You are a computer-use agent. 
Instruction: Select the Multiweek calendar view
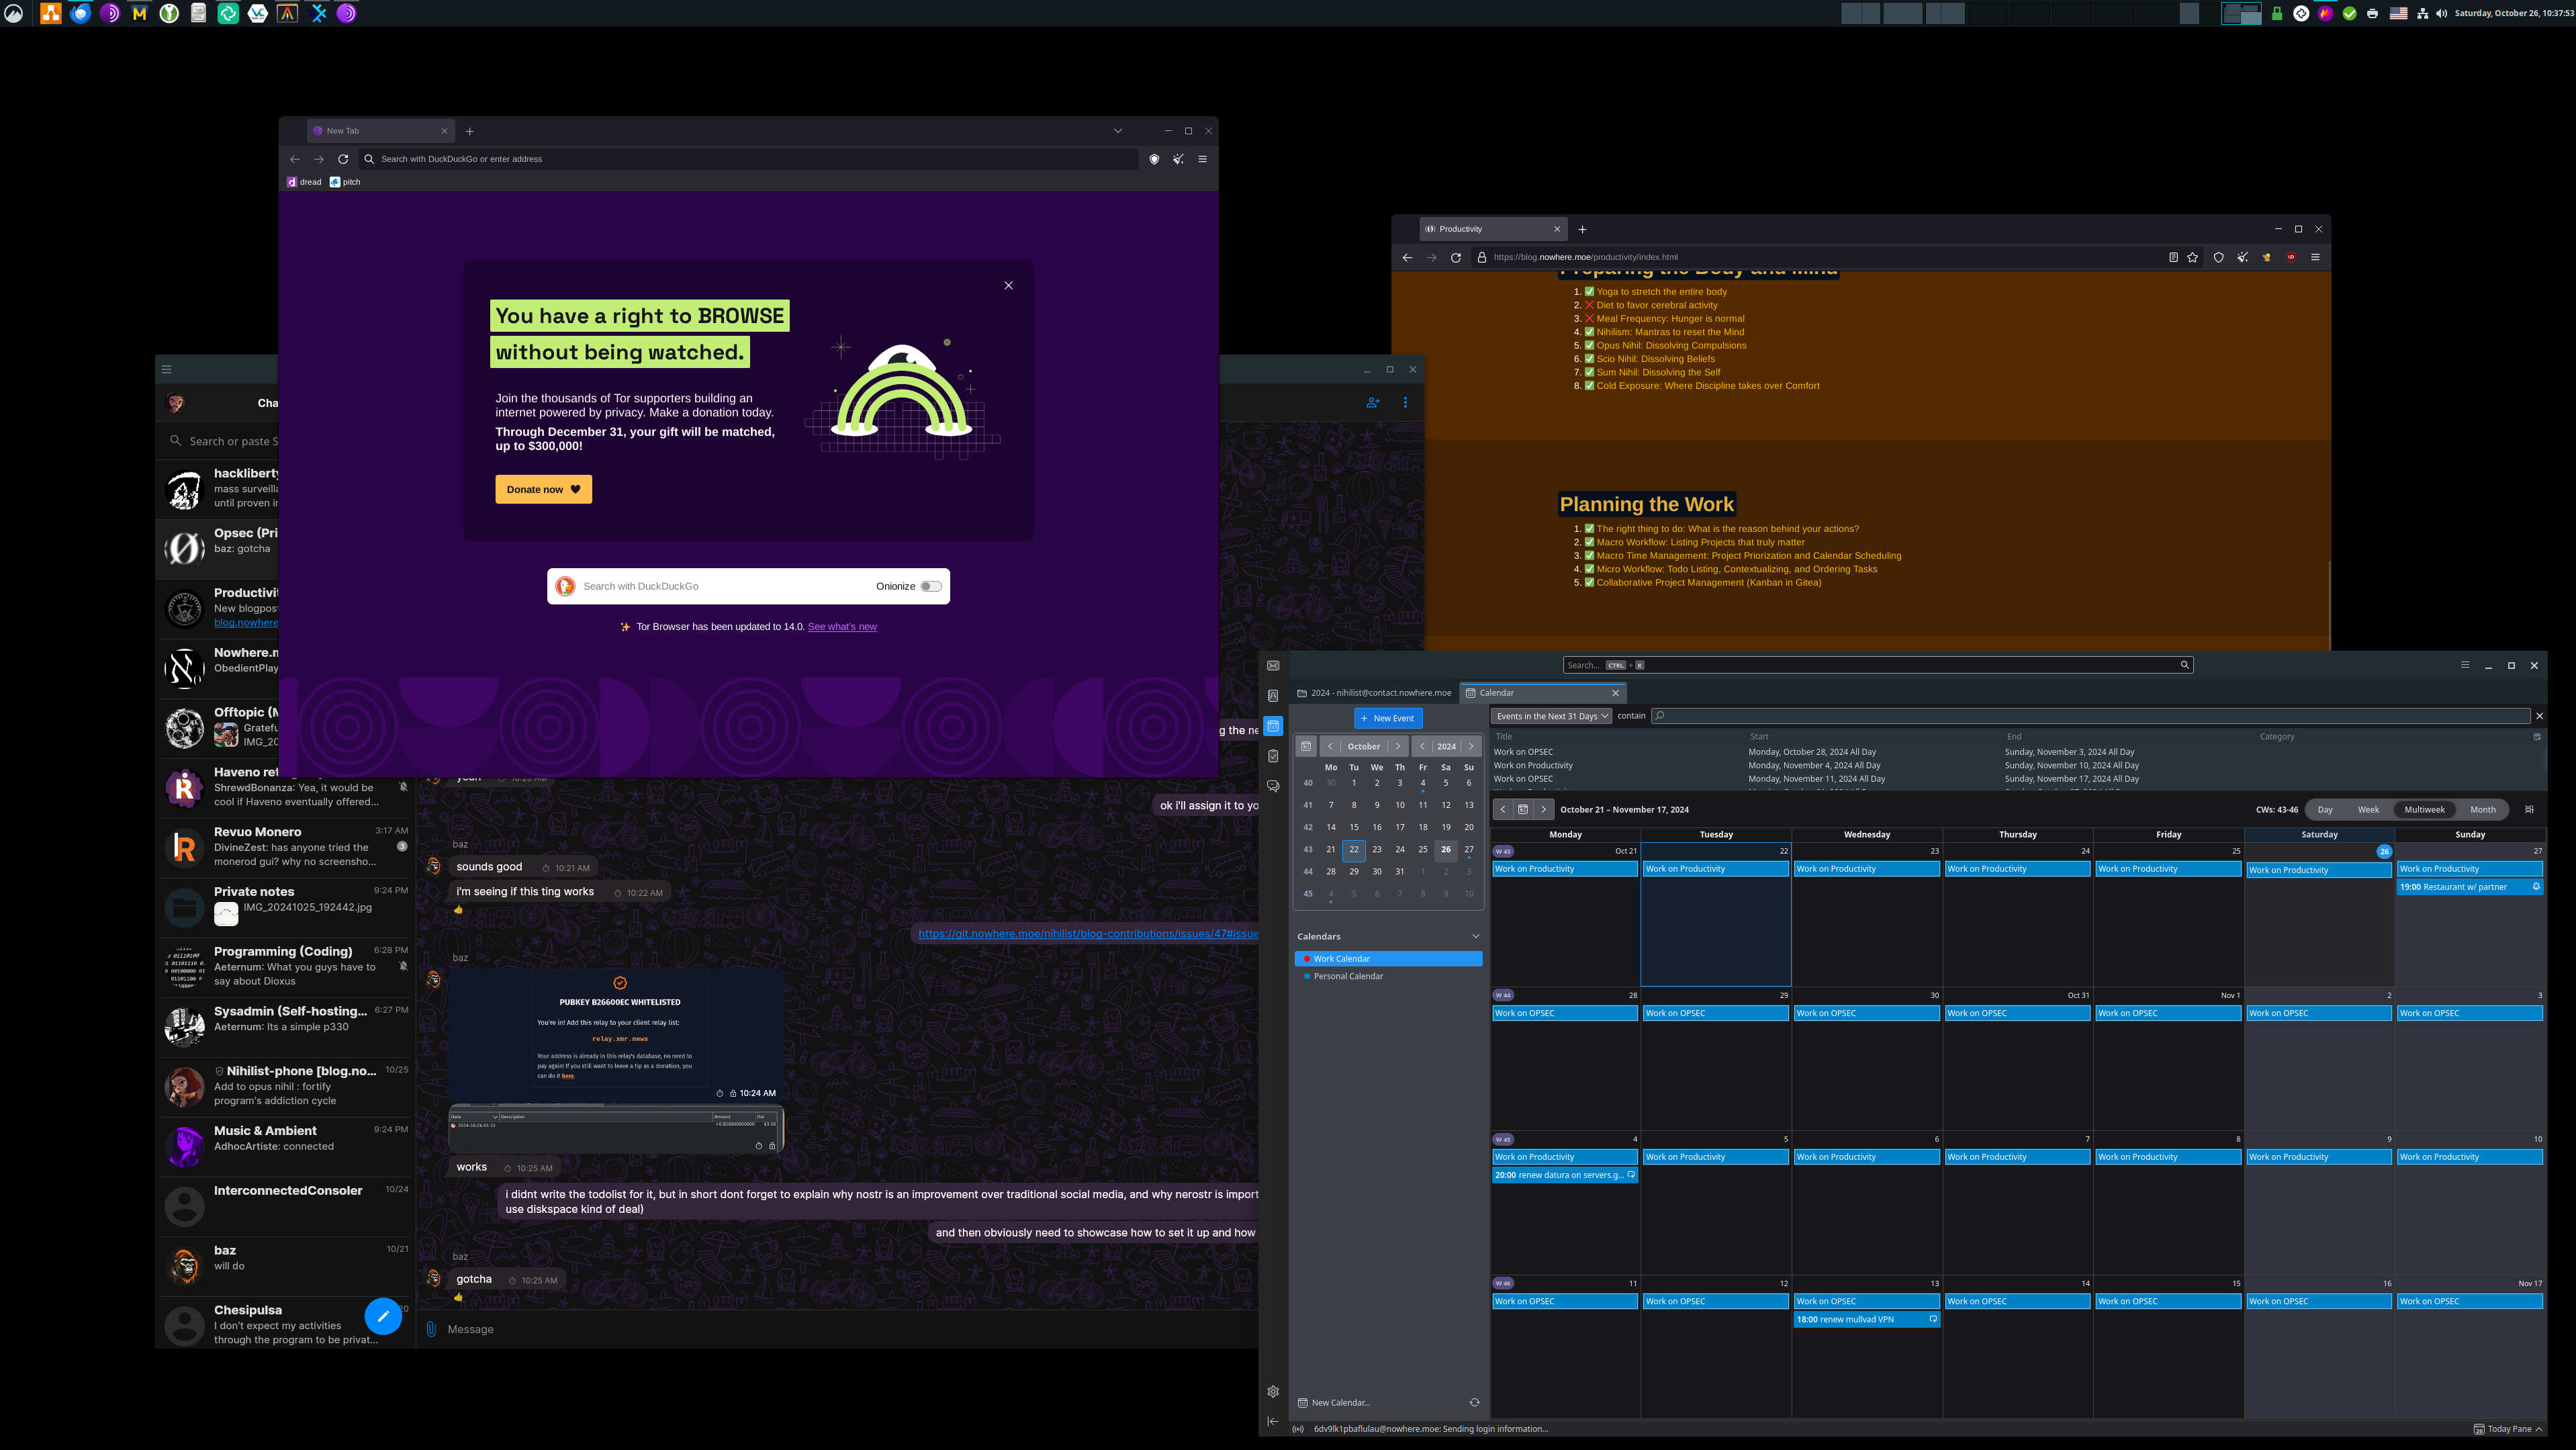[2424, 810]
